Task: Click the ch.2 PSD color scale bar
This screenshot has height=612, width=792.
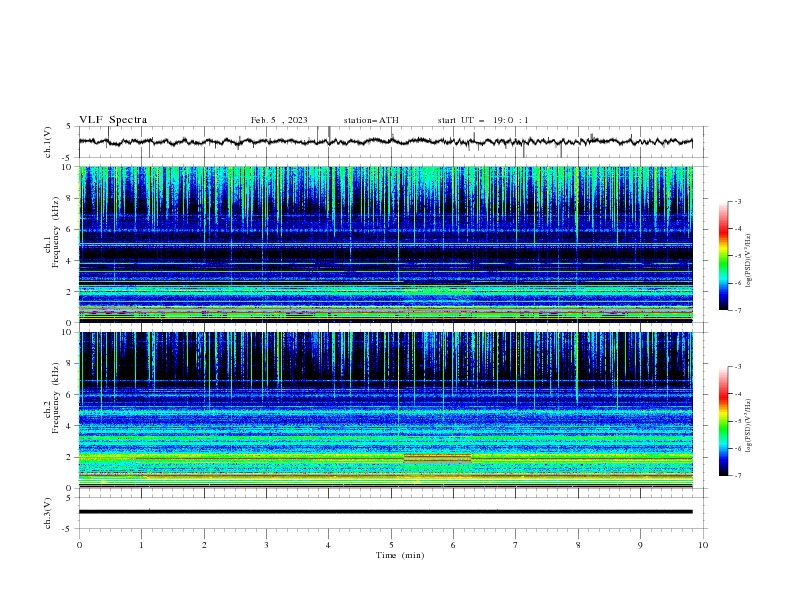Action: coord(723,421)
